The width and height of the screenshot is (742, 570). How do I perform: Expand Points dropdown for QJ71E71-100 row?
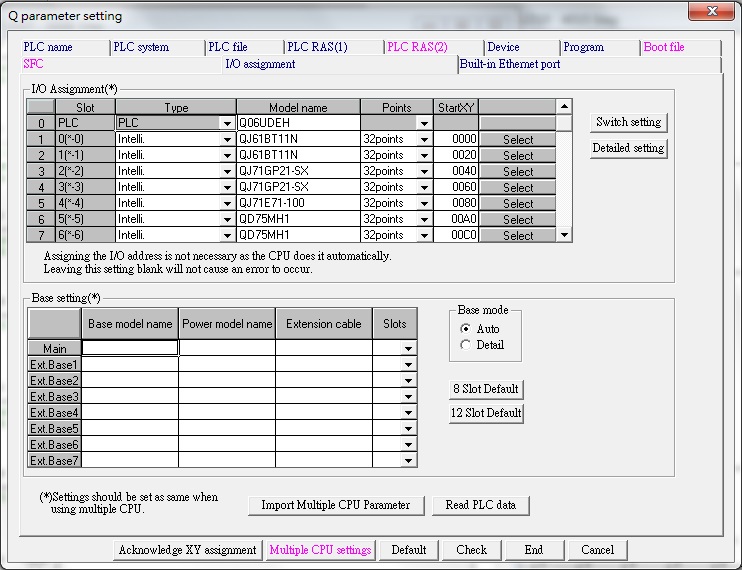click(x=424, y=203)
